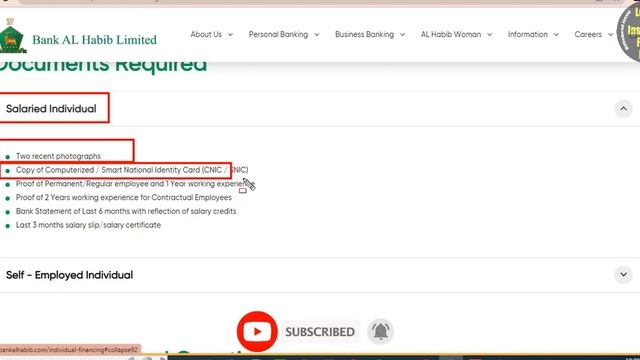This screenshot has width=640, height=360.
Task: Open the About Us menu
Action: [211, 35]
